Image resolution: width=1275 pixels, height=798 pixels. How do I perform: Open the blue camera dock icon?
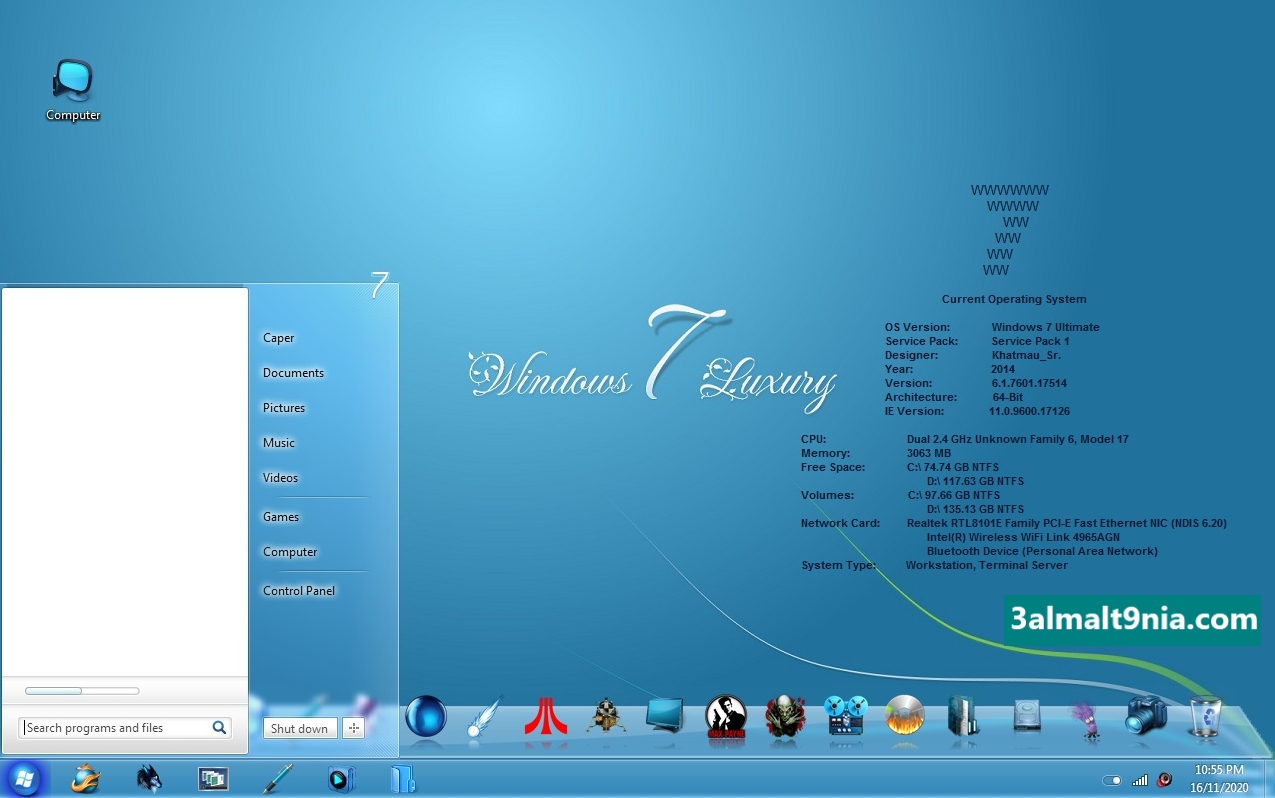[x=1146, y=716]
